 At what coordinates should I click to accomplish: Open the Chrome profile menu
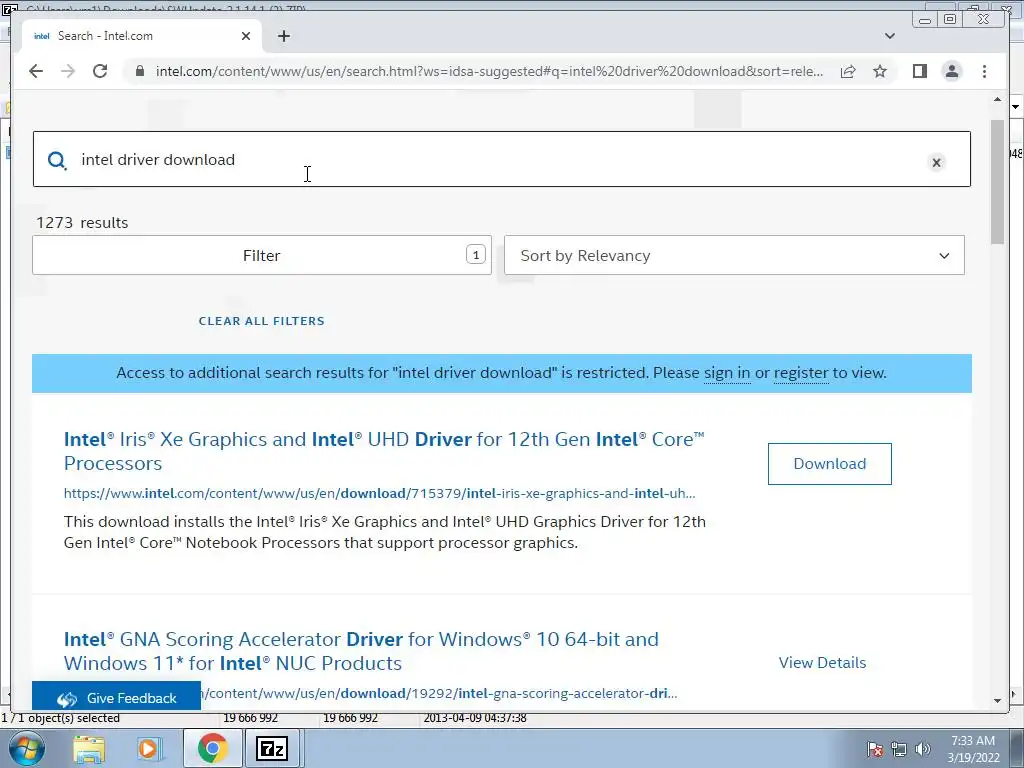point(952,71)
